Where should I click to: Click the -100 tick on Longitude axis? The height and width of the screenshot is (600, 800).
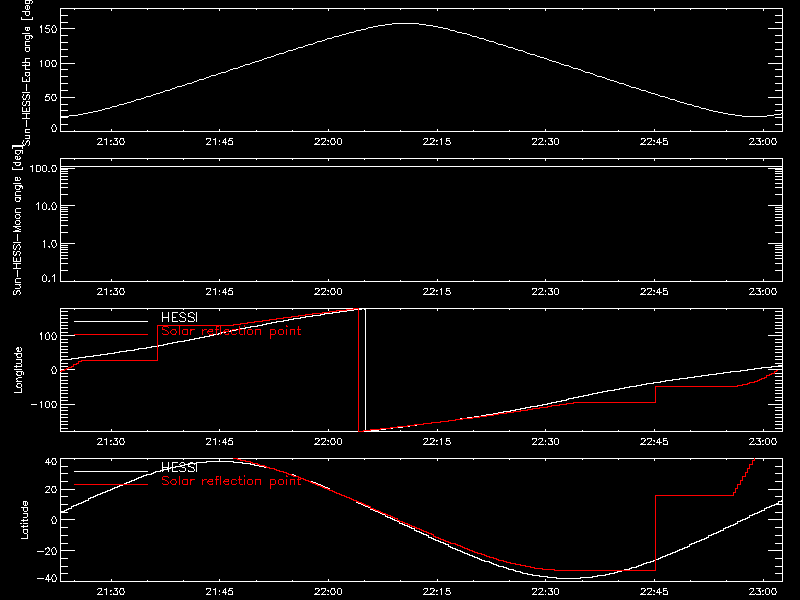coord(44,404)
